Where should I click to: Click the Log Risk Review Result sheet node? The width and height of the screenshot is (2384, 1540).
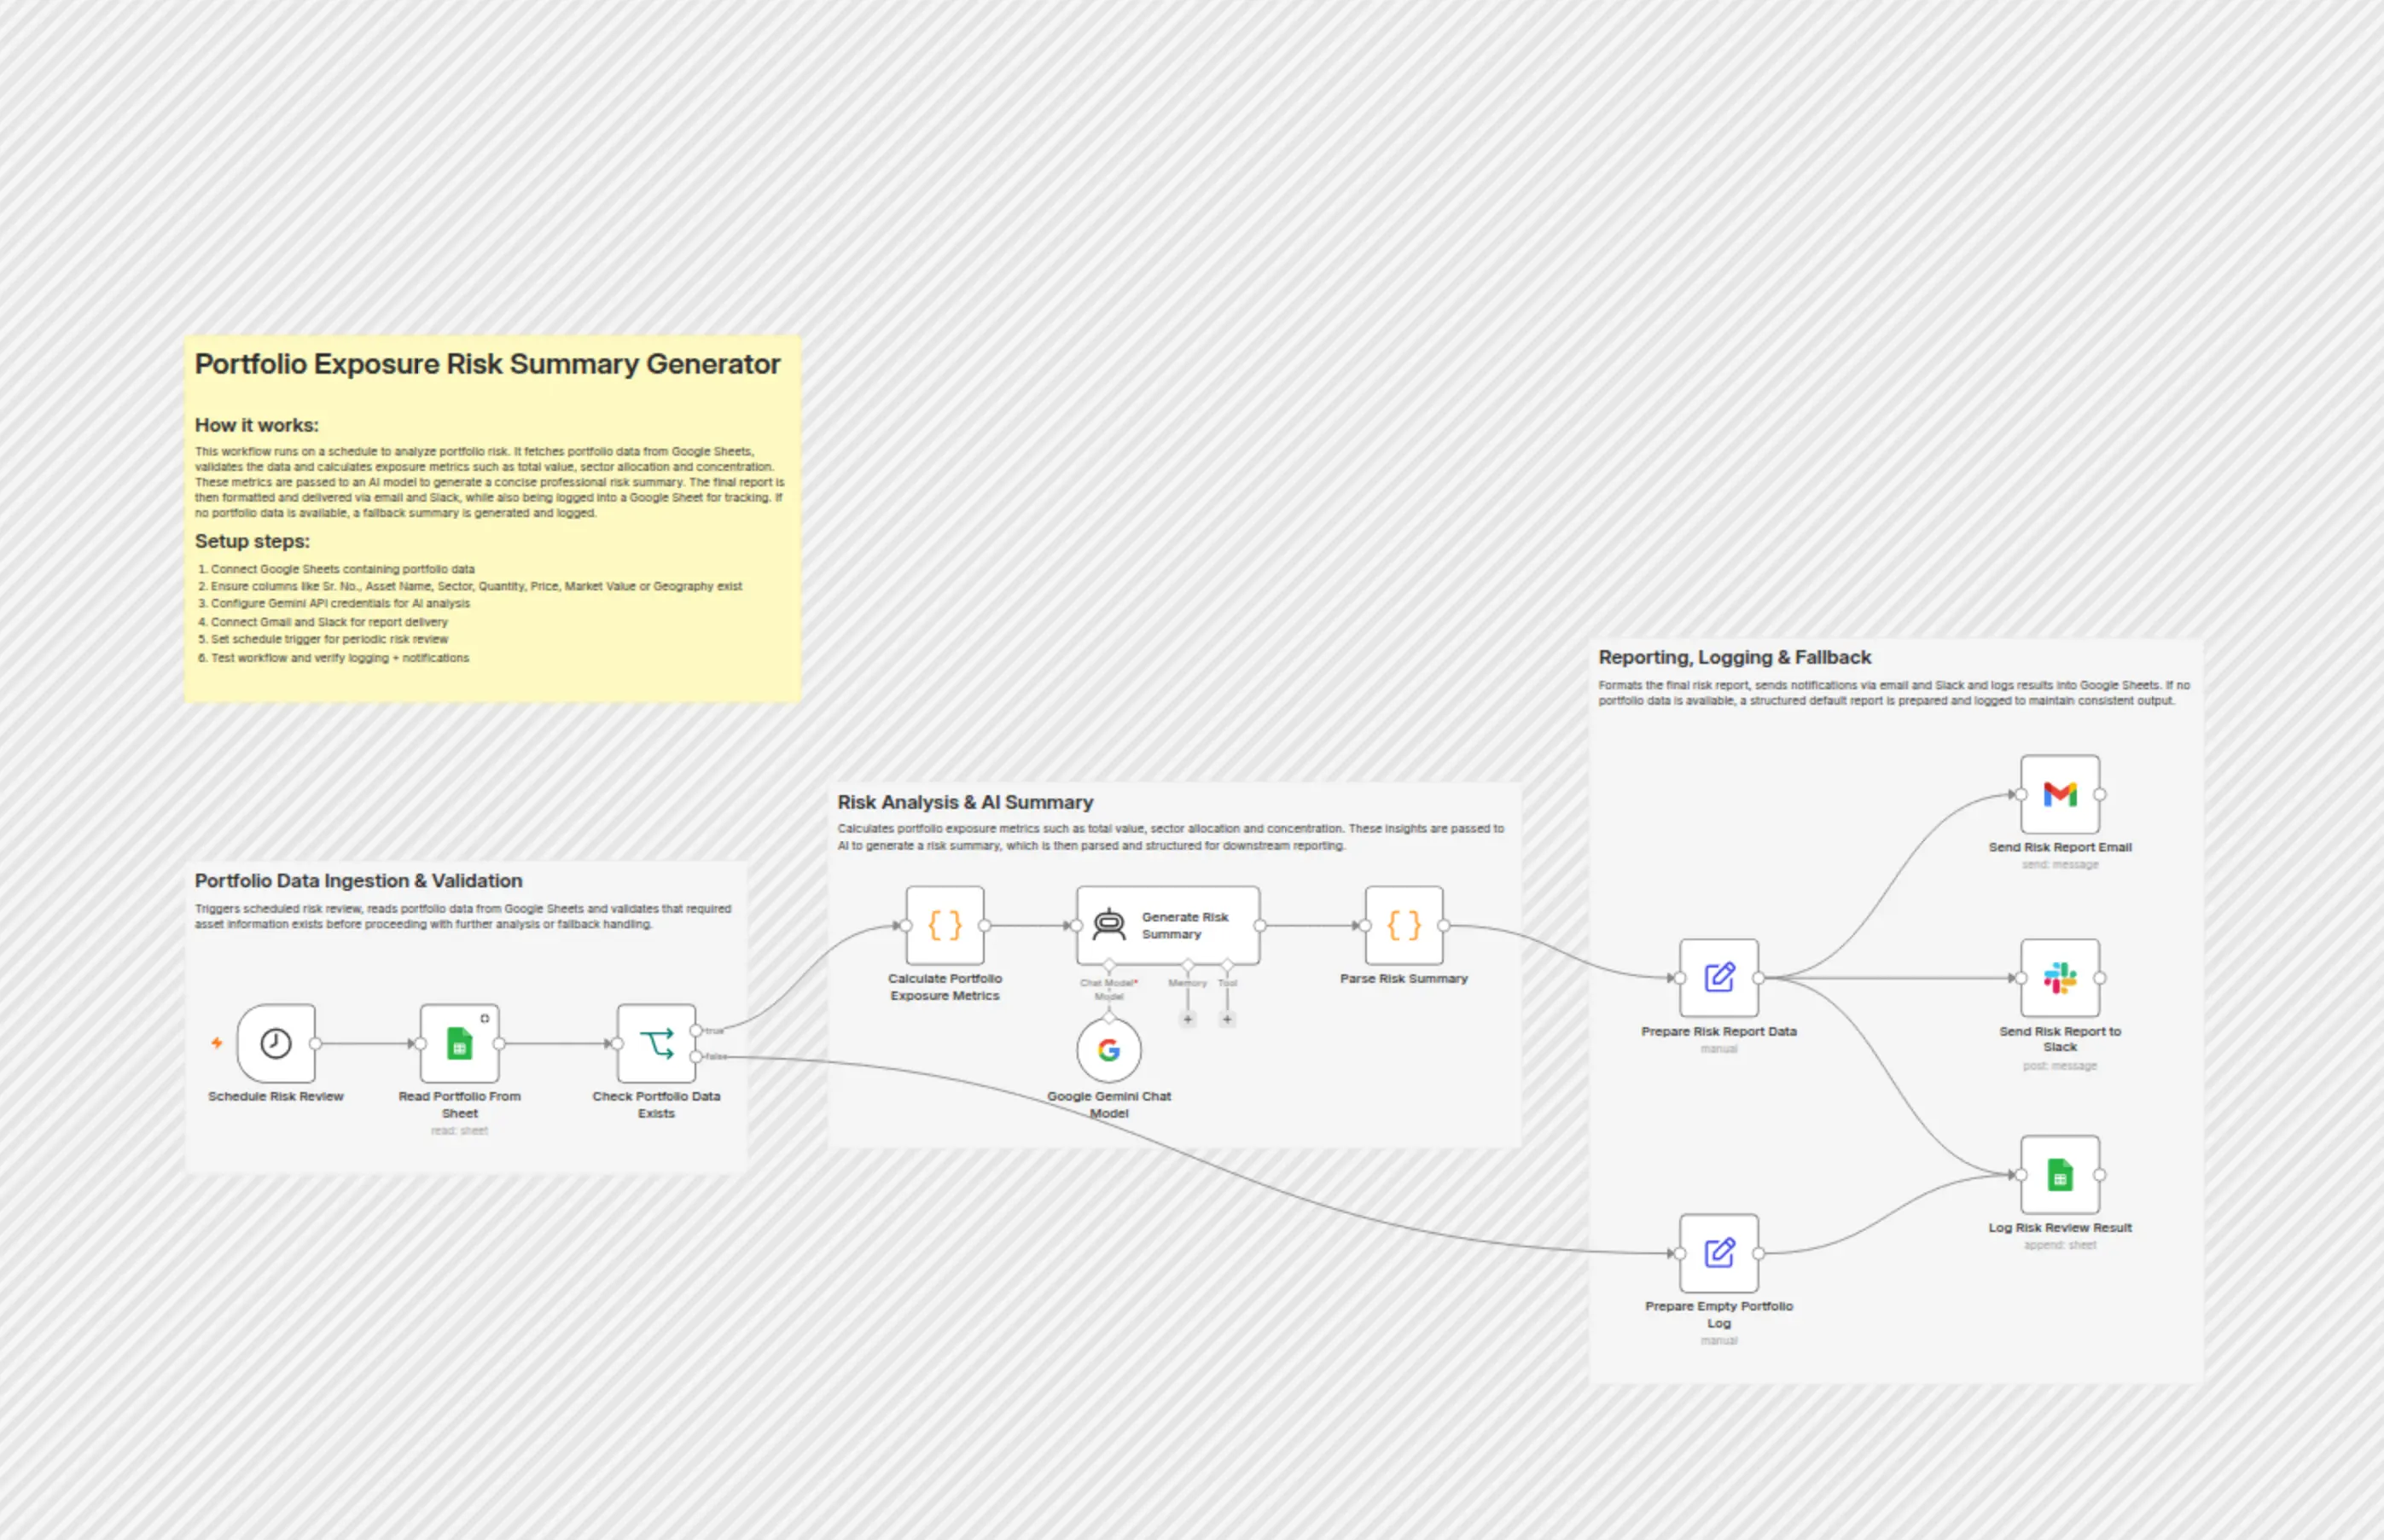tap(2060, 1175)
